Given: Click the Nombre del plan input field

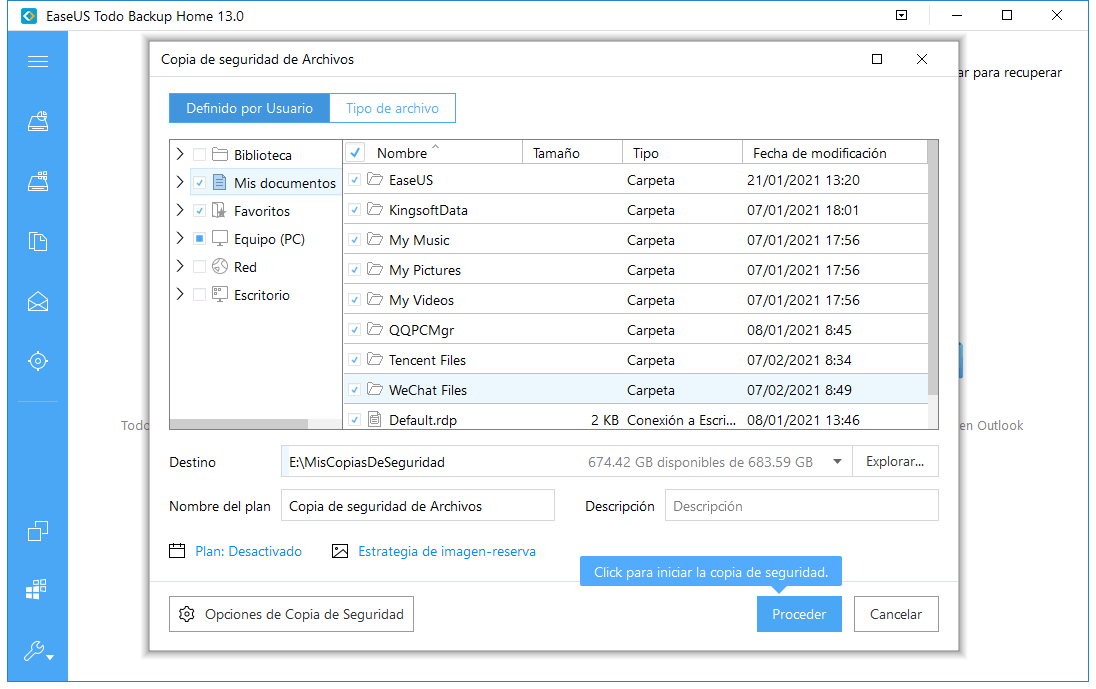Looking at the screenshot, I should pyautogui.click(x=417, y=505).
